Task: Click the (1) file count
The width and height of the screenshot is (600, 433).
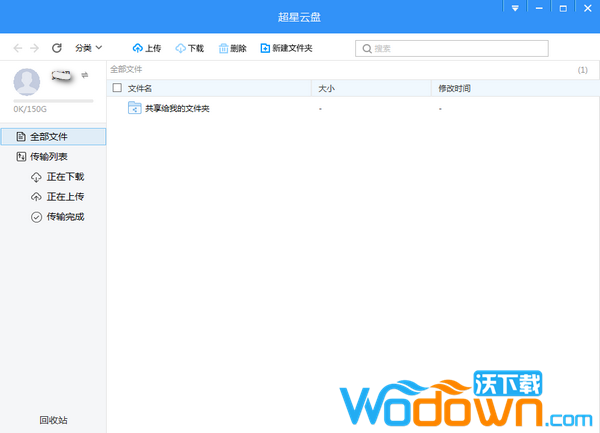Action: click(x=582, y=70)
